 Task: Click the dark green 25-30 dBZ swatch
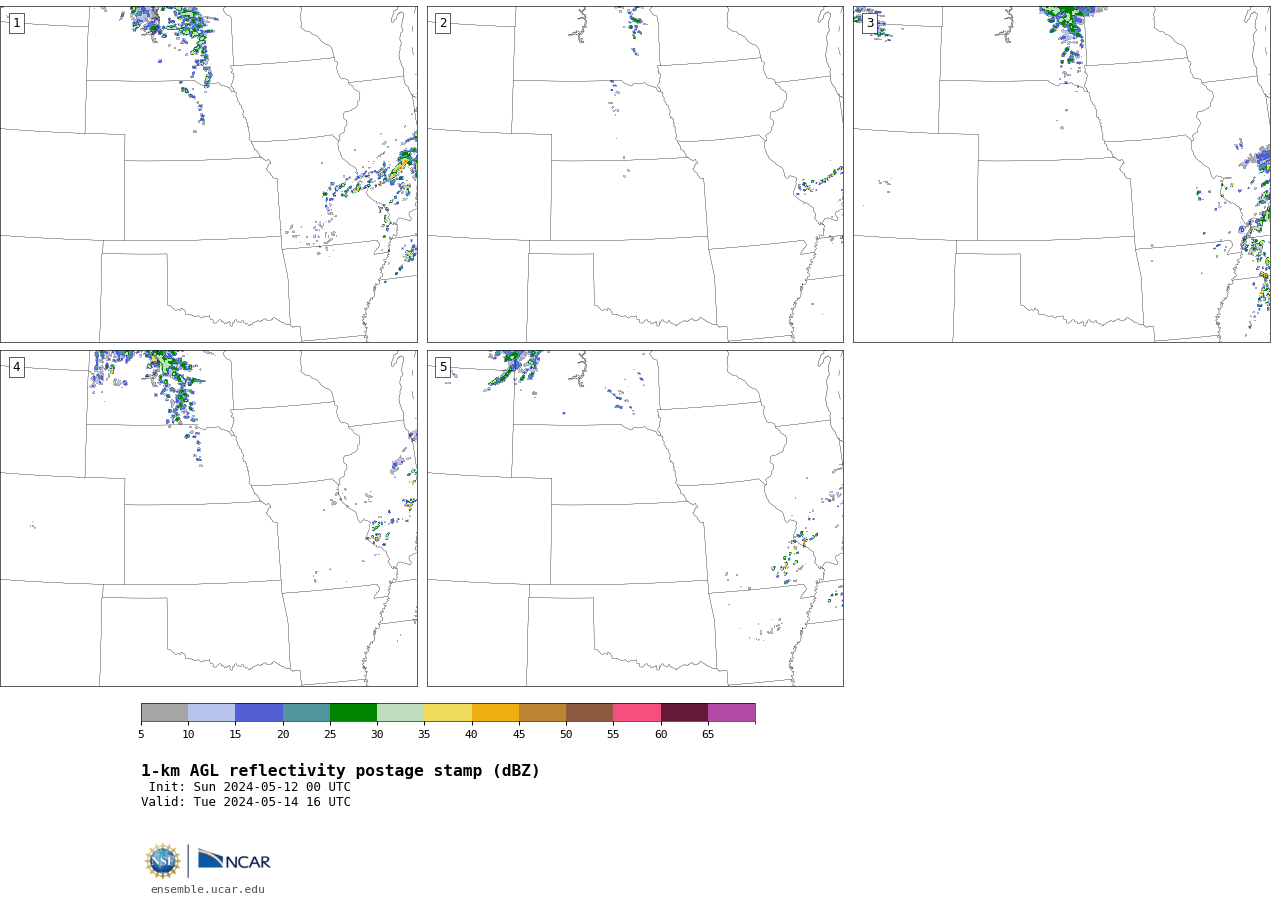[x=353, y=713]
